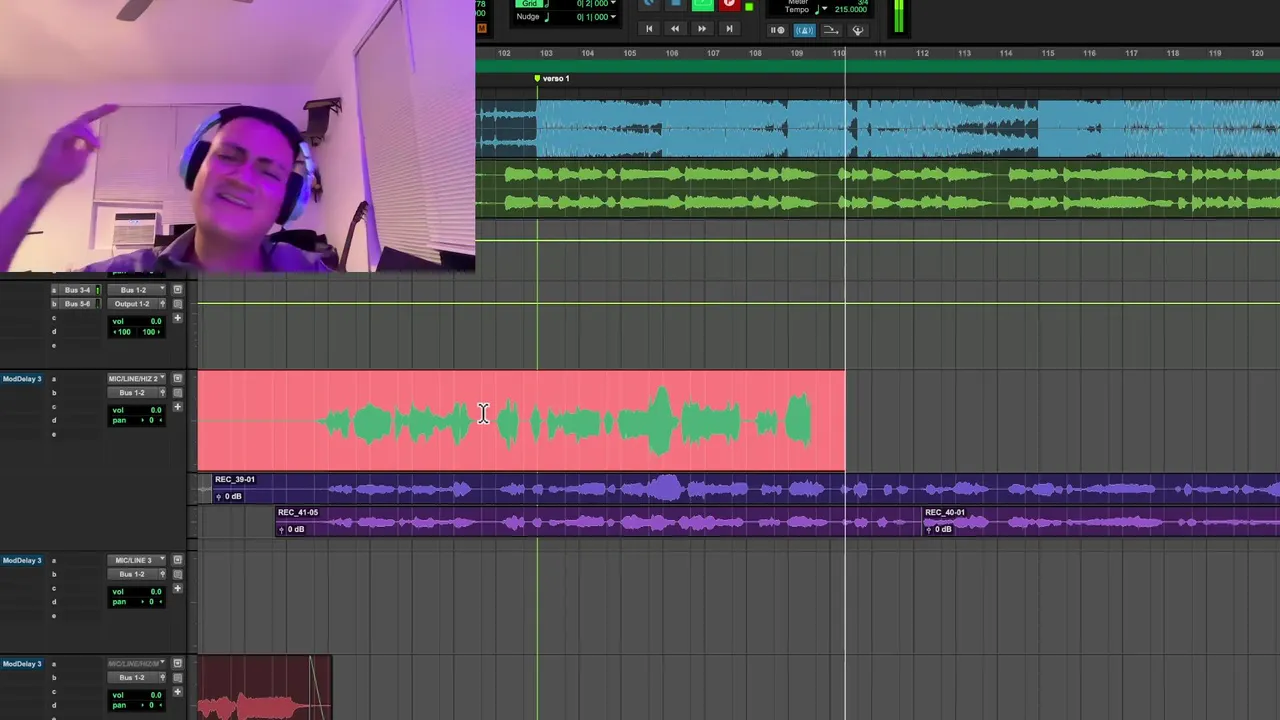Click the Nudge note value icon
1280x720 pixels.
click(547, 17)
